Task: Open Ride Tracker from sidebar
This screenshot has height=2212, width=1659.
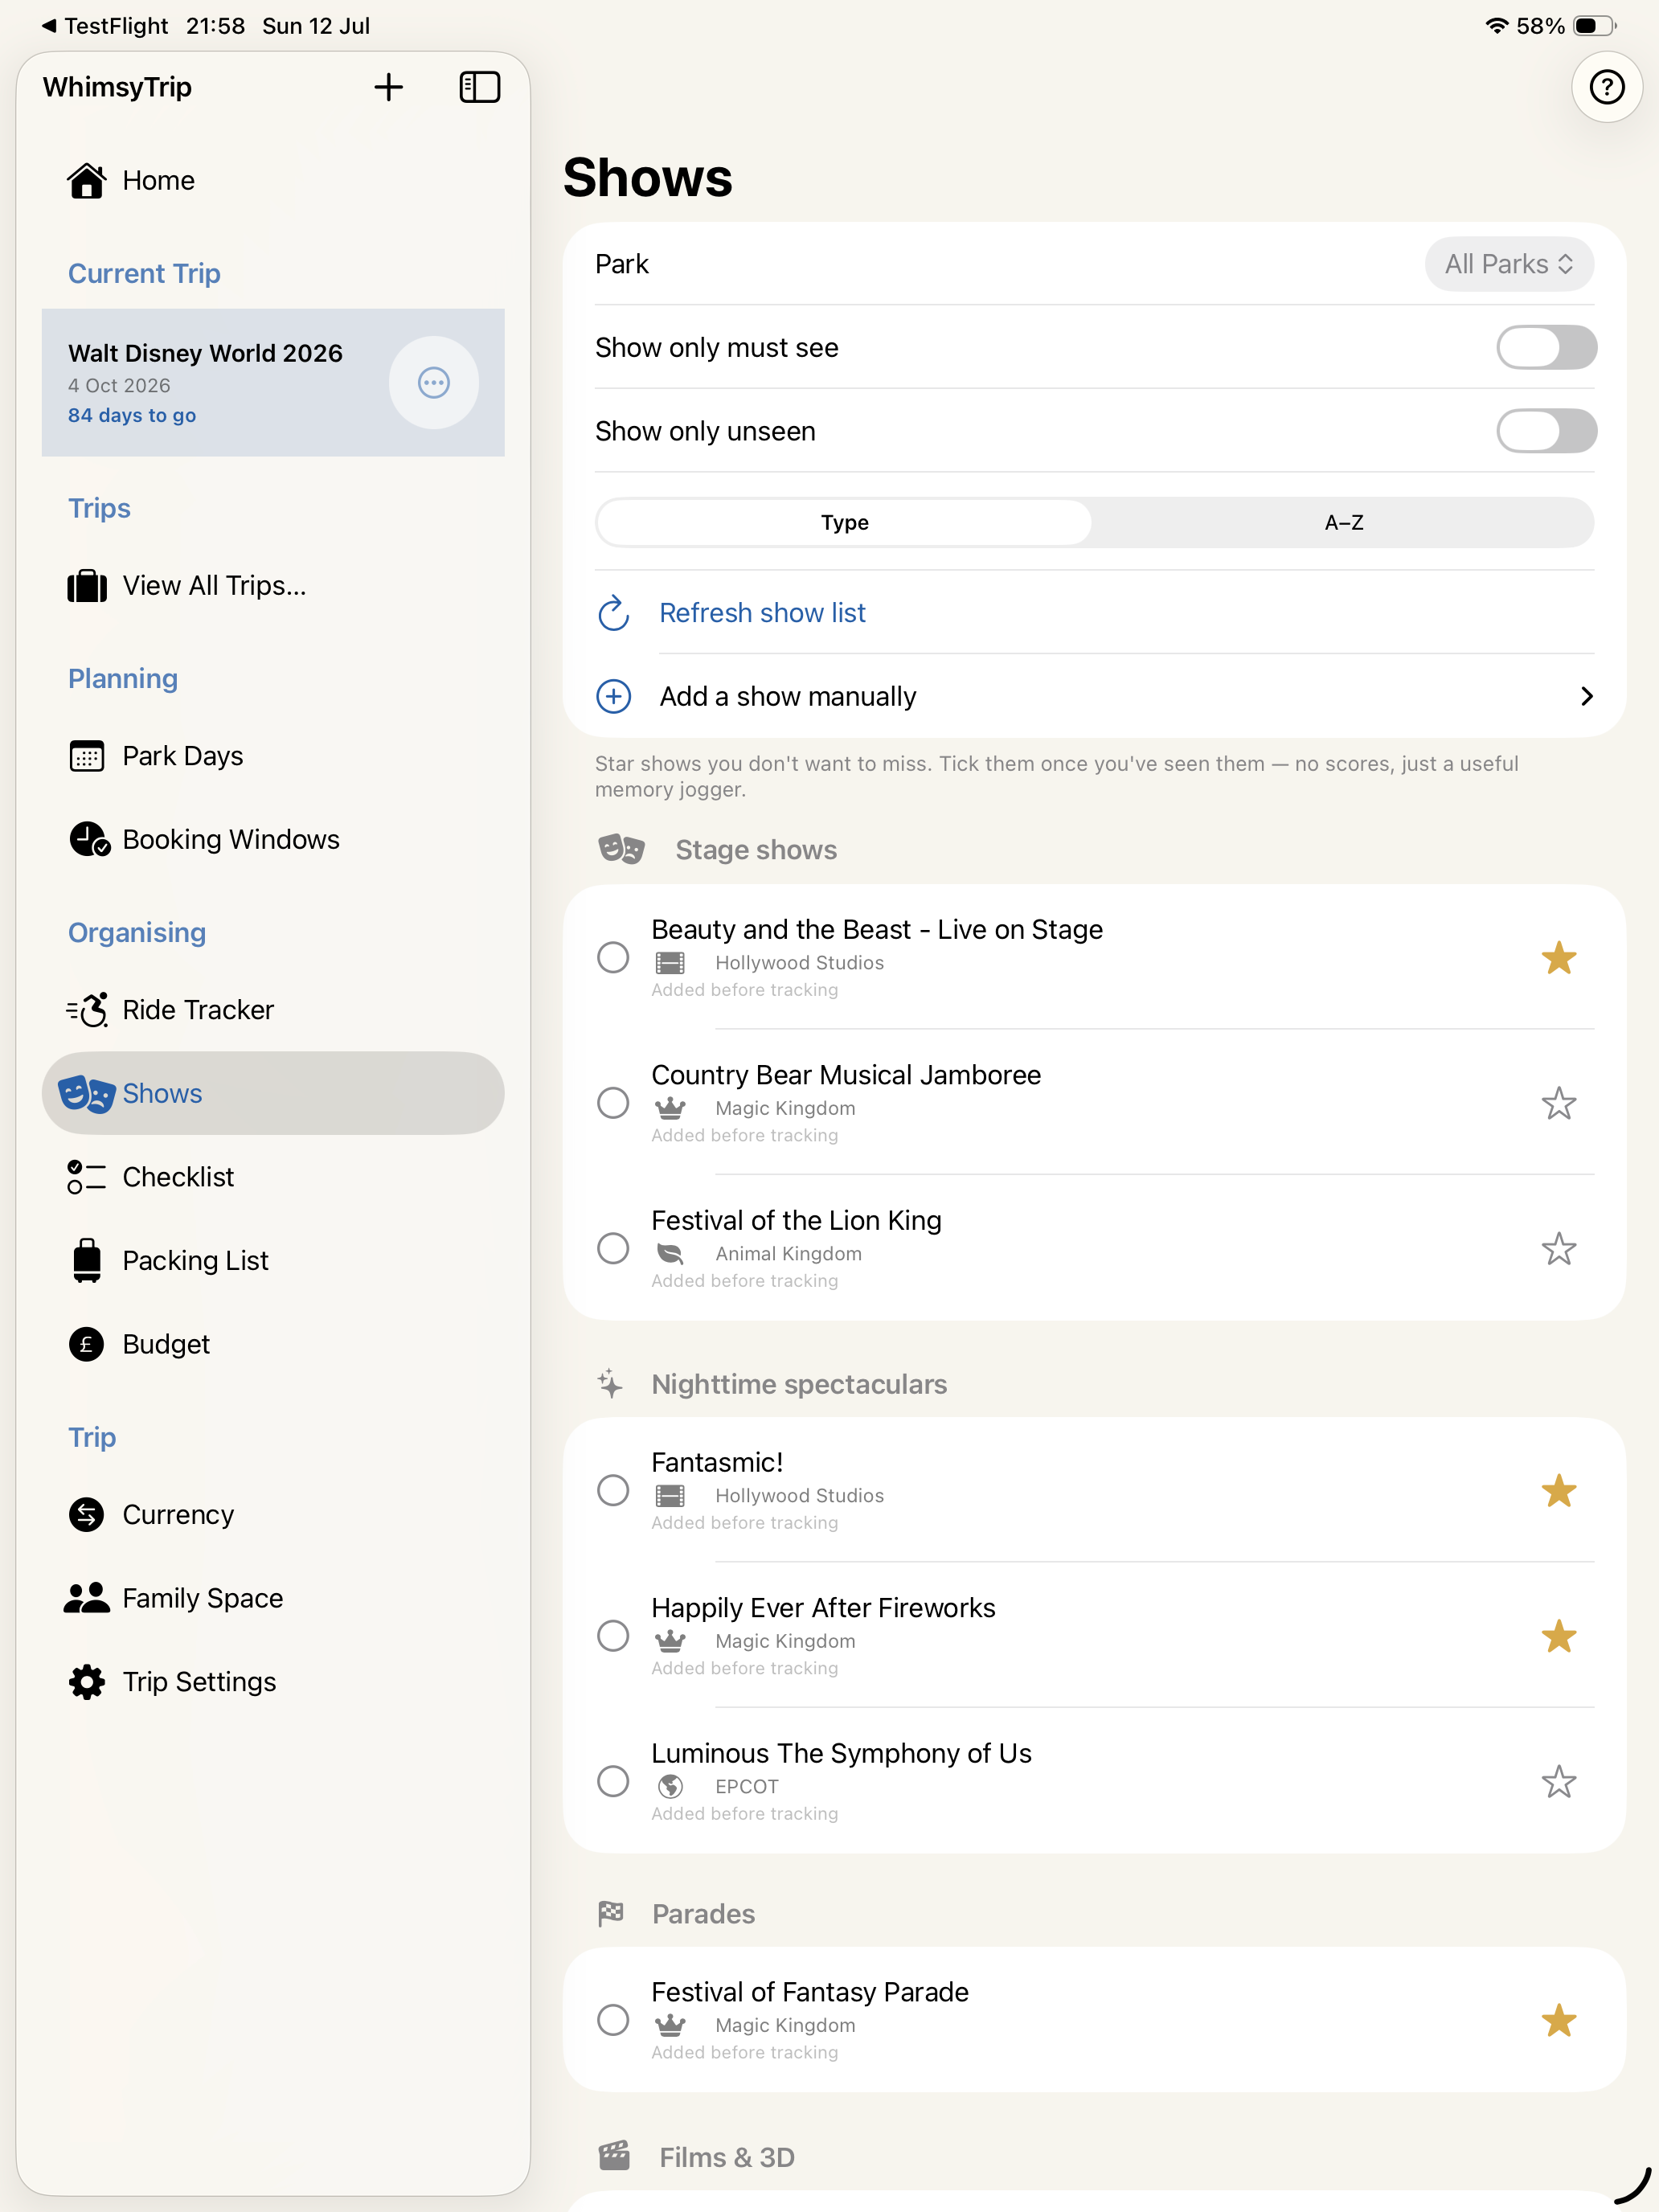Action: point(273,1010)
